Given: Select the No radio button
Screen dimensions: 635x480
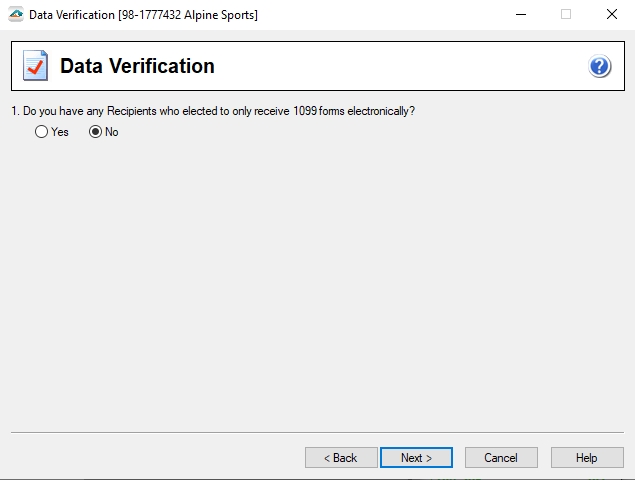Looking at the screenshot, I should coord(96,132).
